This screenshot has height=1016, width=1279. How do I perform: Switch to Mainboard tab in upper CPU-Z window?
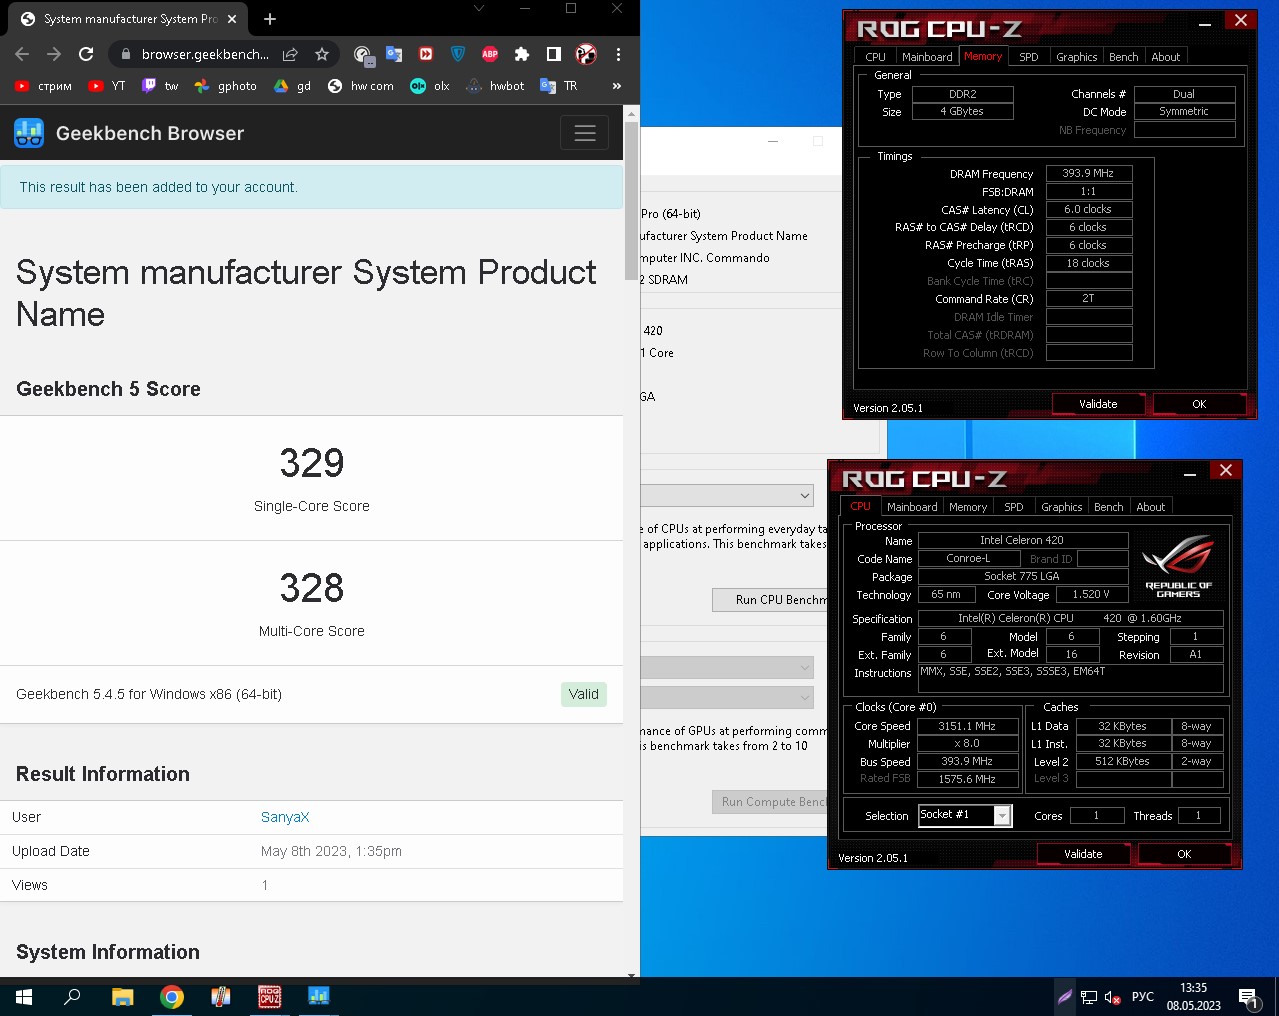point(927,57)
